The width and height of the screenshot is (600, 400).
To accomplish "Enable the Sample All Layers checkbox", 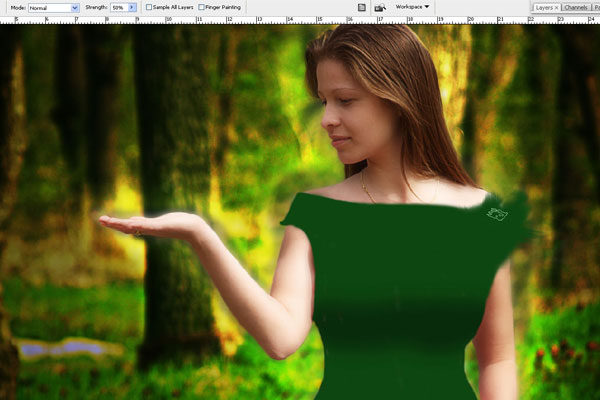I will pyautogui.click(x=150, y=7).
